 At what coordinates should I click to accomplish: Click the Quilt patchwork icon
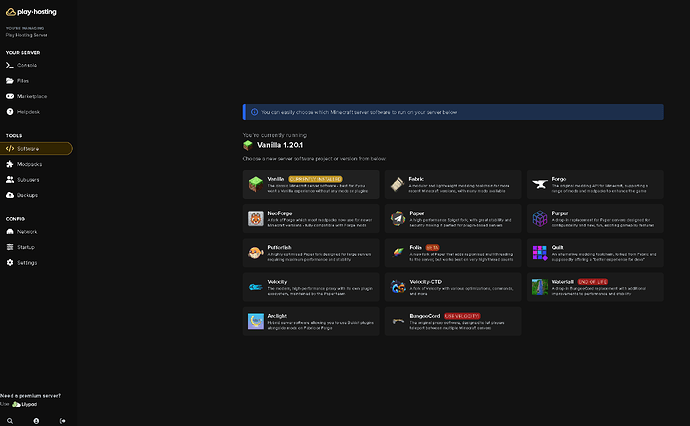point(540,253)
